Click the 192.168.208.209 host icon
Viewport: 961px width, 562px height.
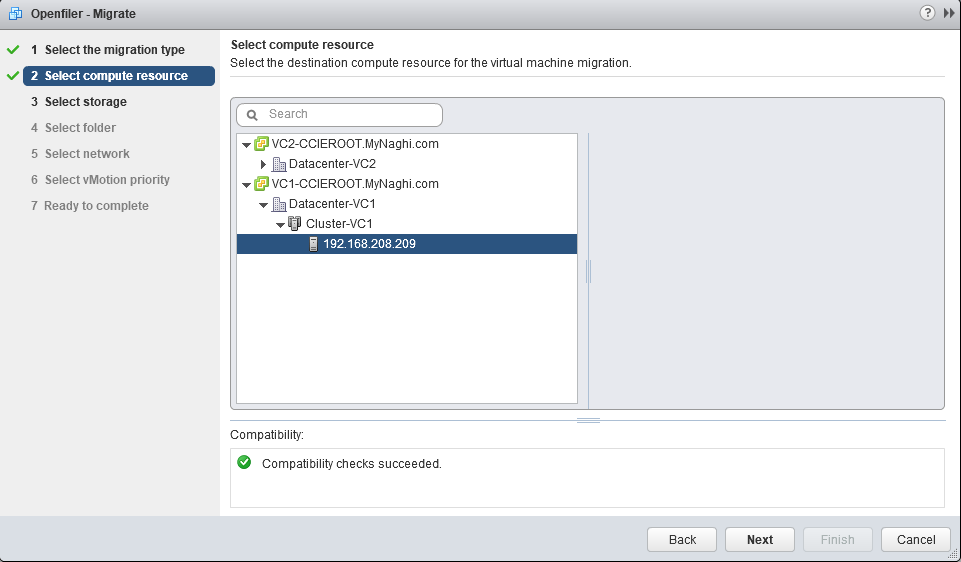click(313, 244)
